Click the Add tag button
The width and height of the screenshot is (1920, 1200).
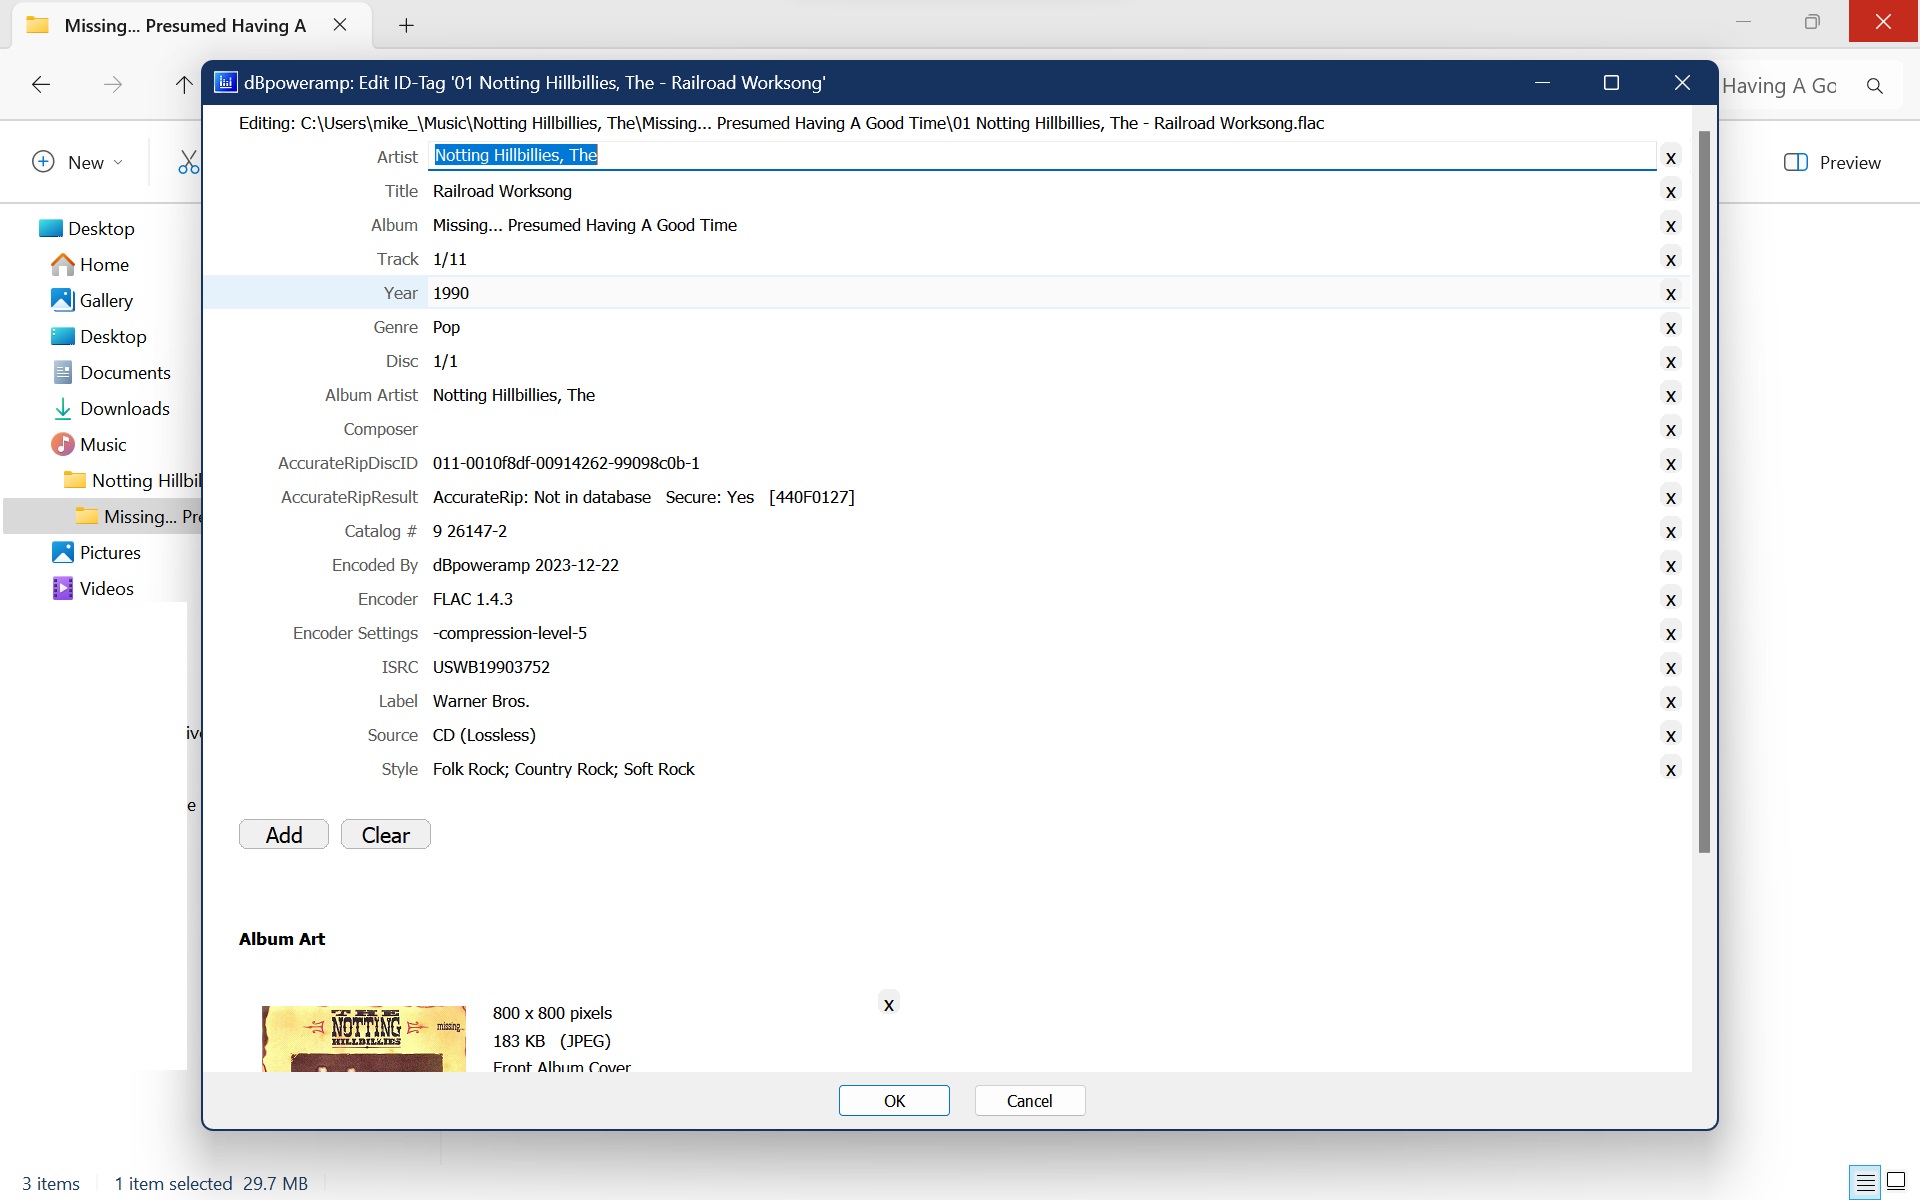pyautogui.click(x=284, y=834)
